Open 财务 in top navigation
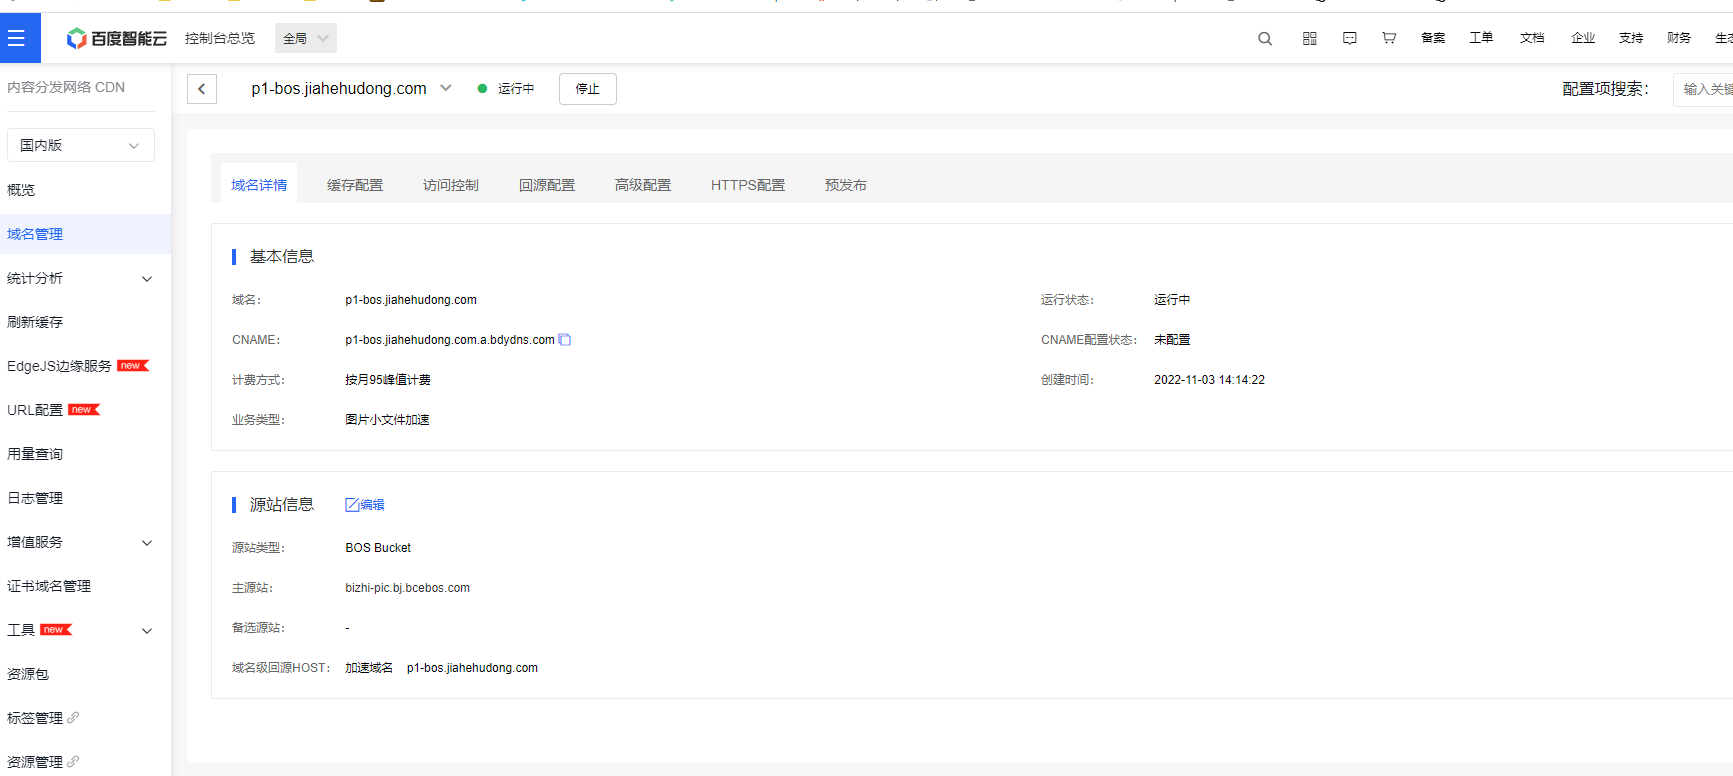The width and height of the screenshot is (1733, 776). pyautogui.click(x=1679, y=38)
